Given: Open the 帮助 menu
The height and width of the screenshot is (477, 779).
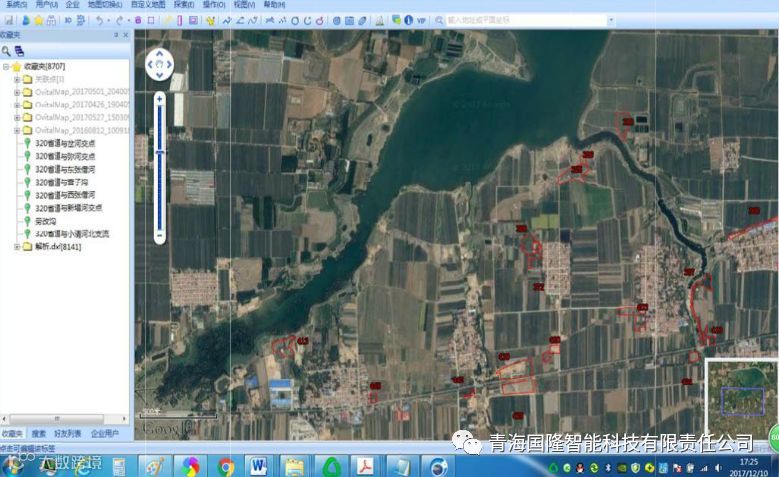Looking at the screenshot, I should pos(274,4).
